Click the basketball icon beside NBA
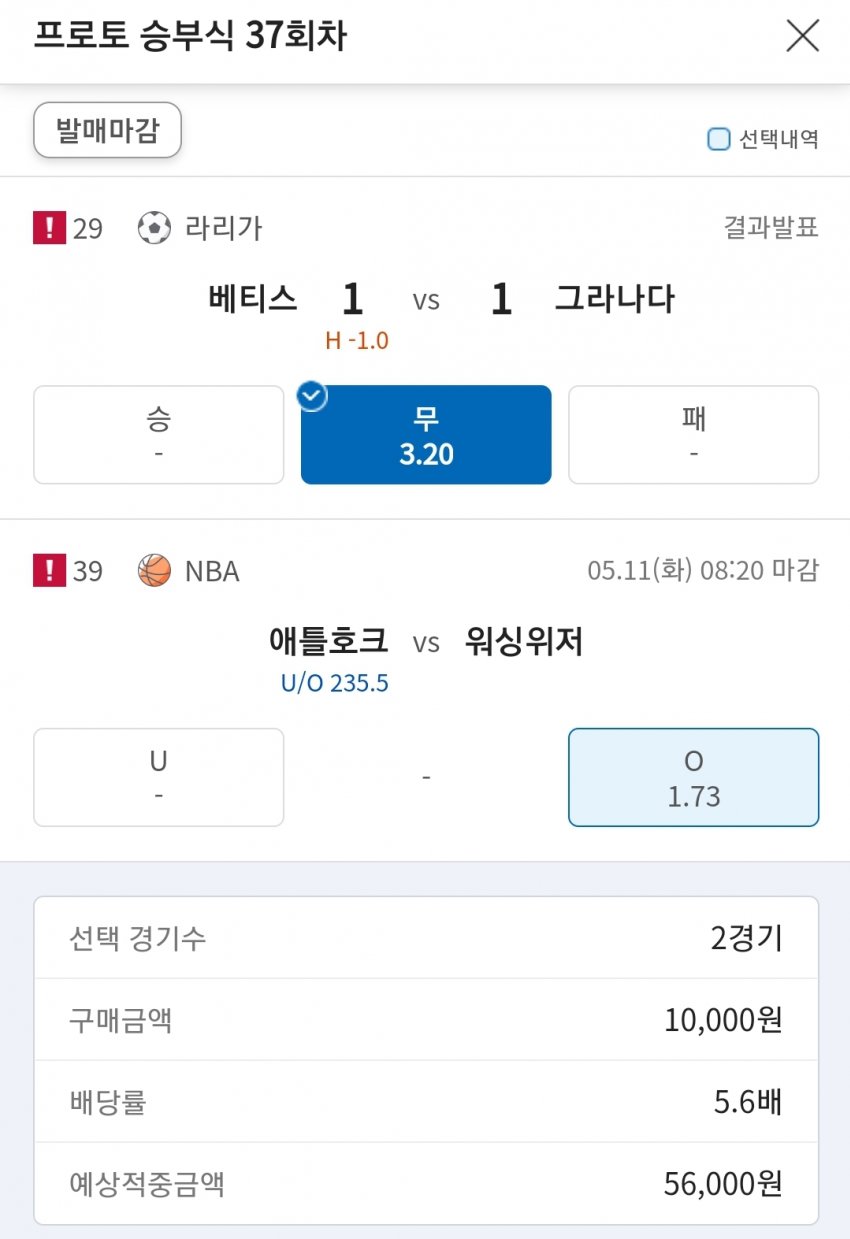 tap(154, 571)
